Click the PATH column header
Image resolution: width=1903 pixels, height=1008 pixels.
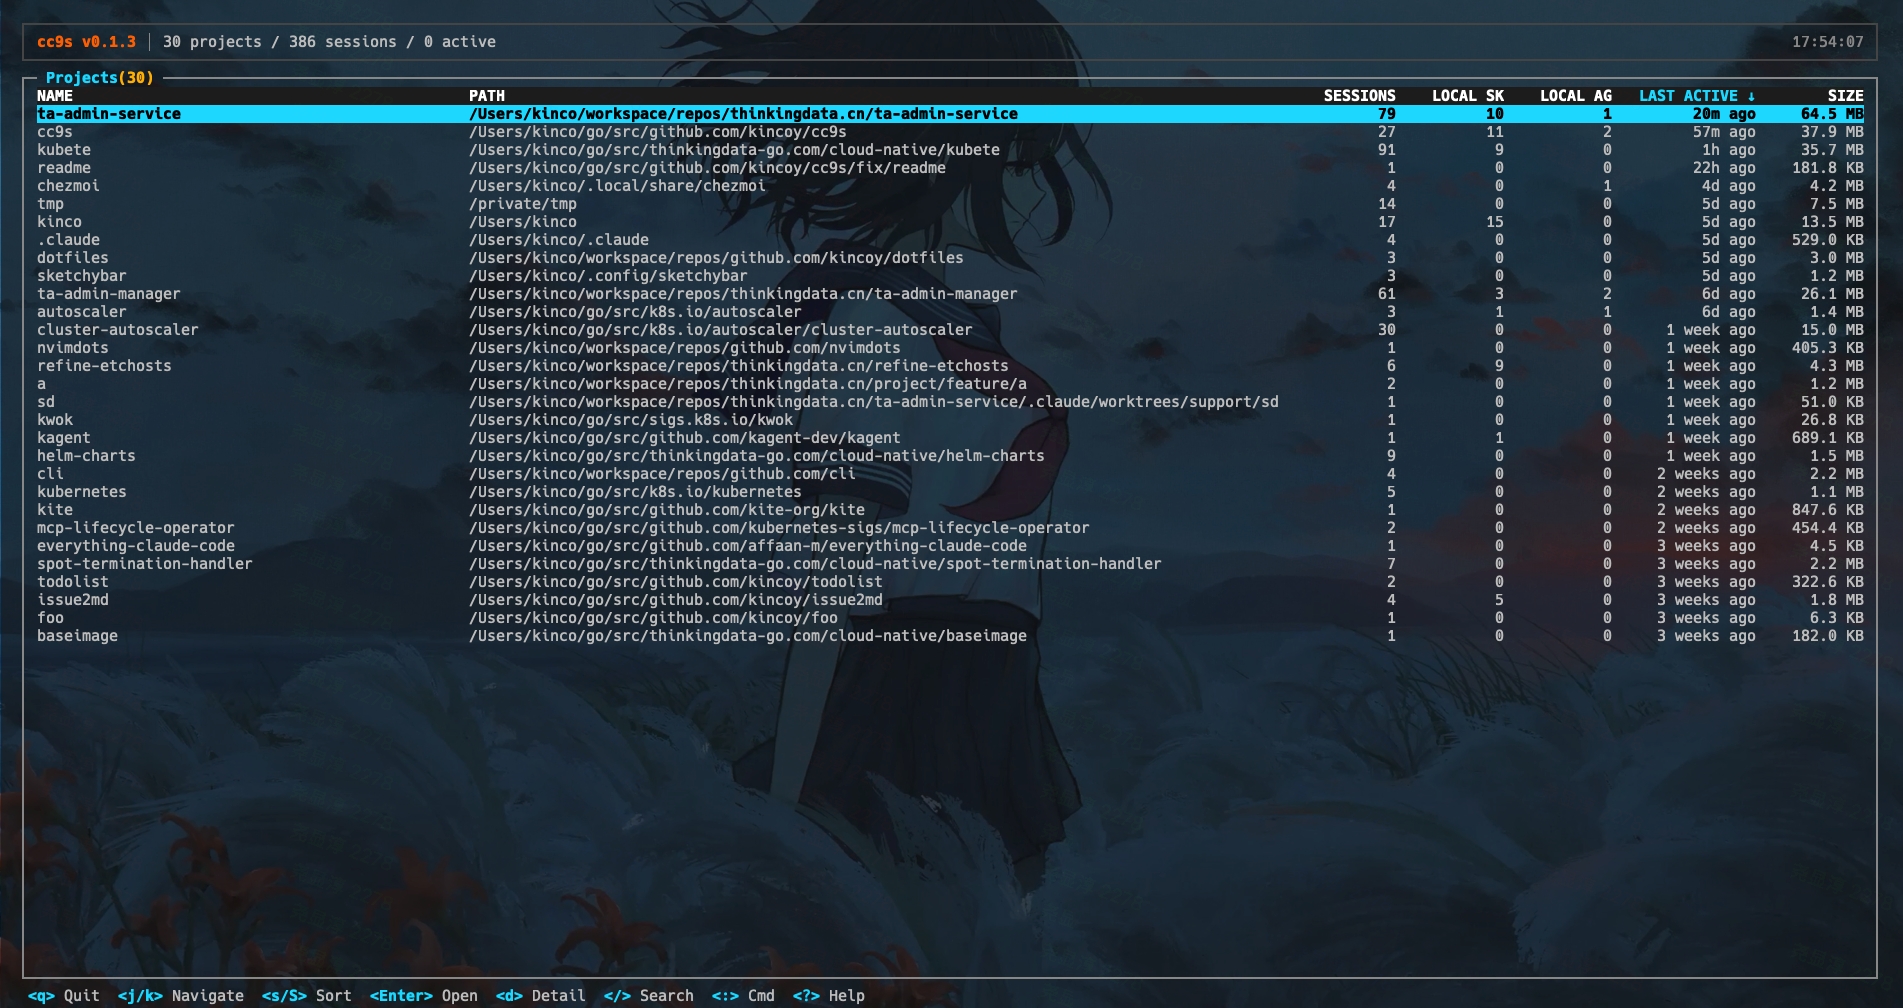tap(486, 96)
